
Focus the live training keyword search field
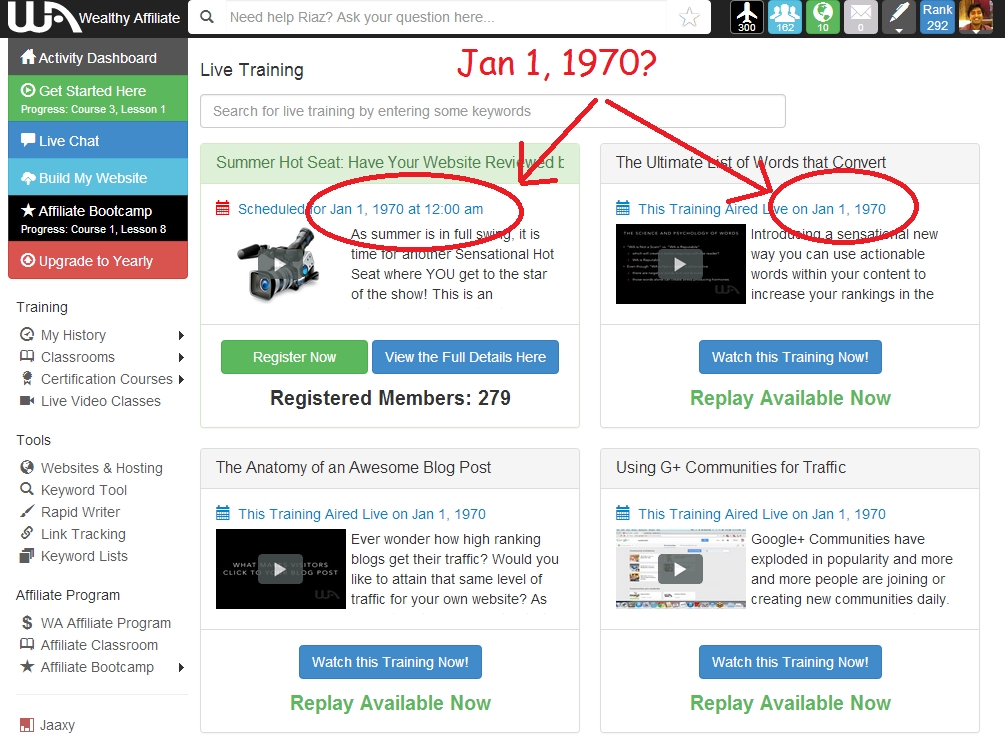click(493, 111)
